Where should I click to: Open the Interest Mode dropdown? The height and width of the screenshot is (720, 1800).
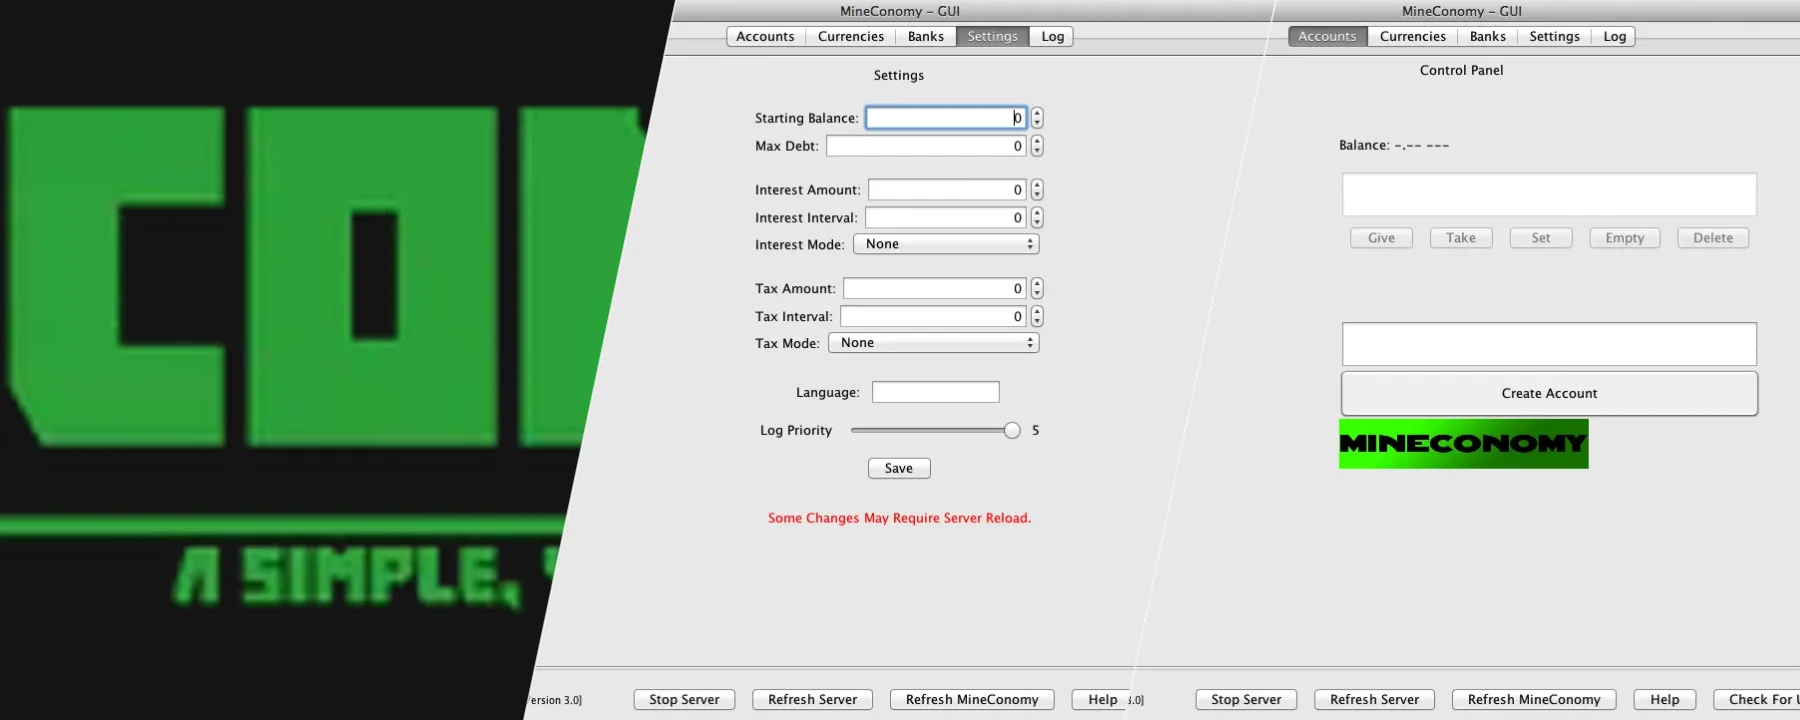(x=946, y=244)
